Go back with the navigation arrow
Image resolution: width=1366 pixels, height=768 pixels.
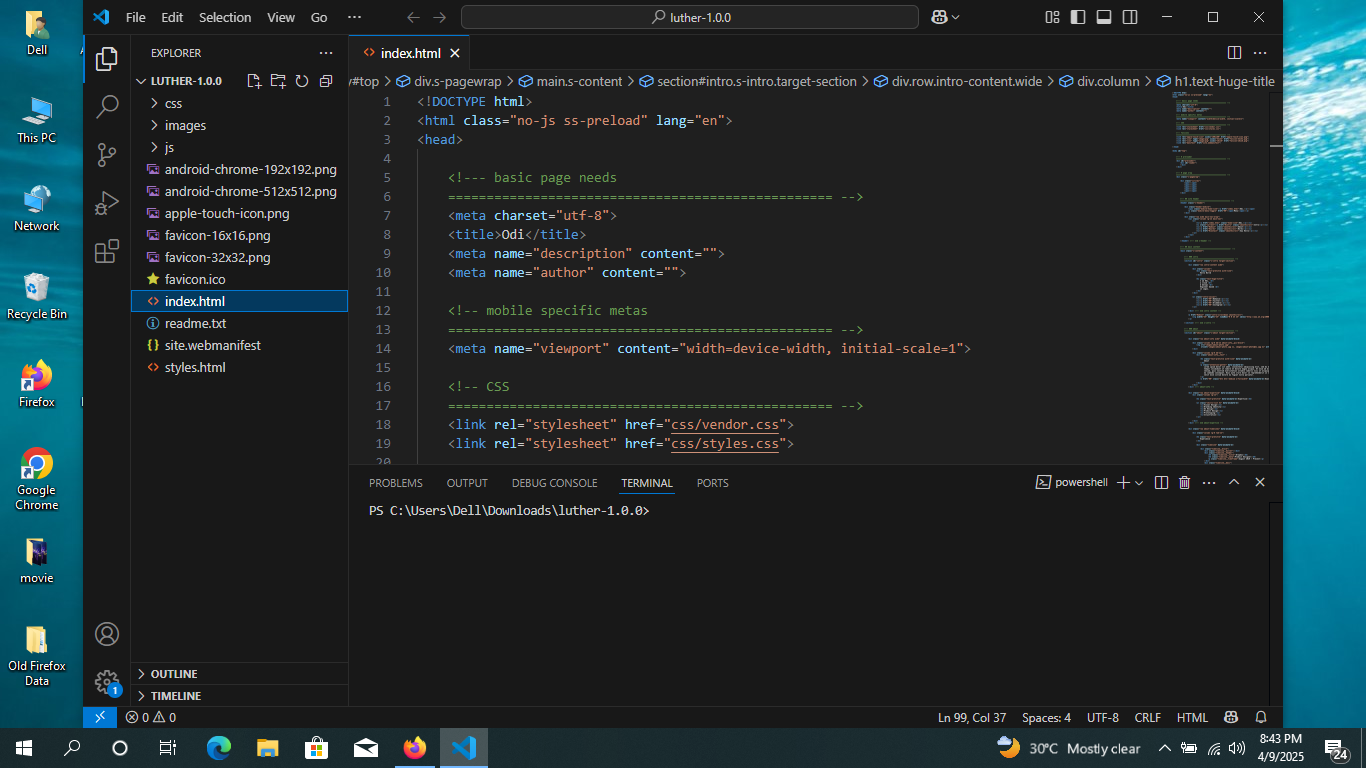tap(414, 17)
